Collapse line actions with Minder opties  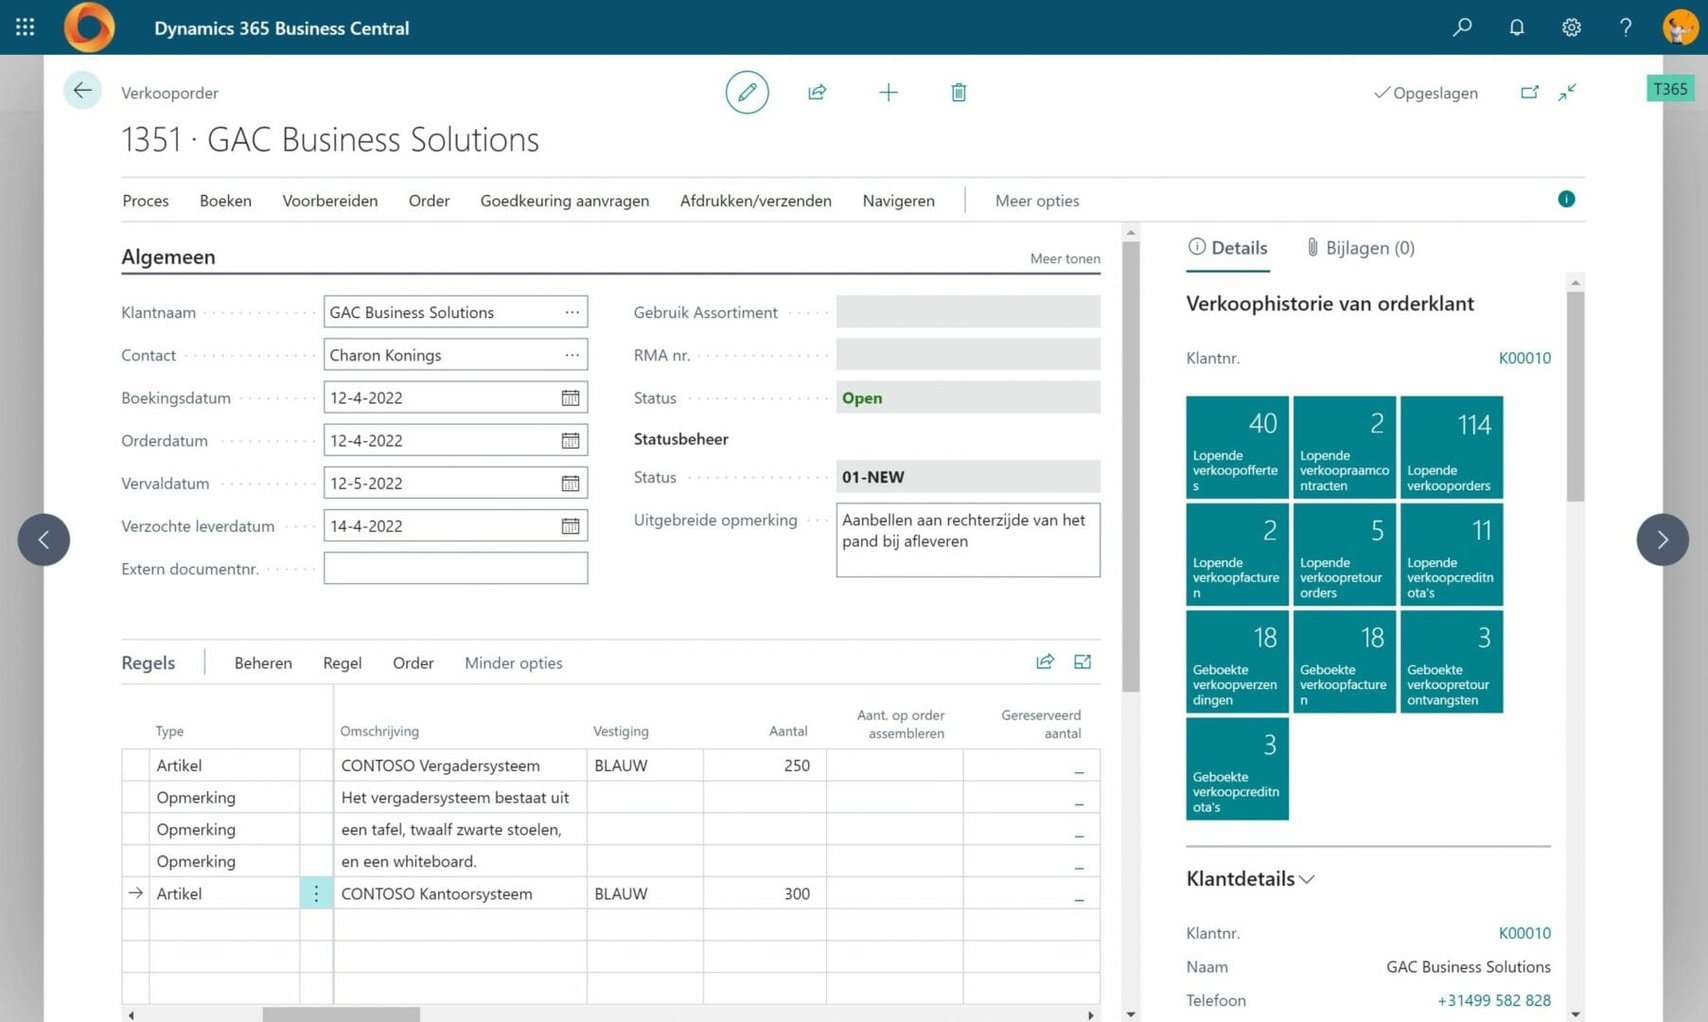[x=513, y=663]
